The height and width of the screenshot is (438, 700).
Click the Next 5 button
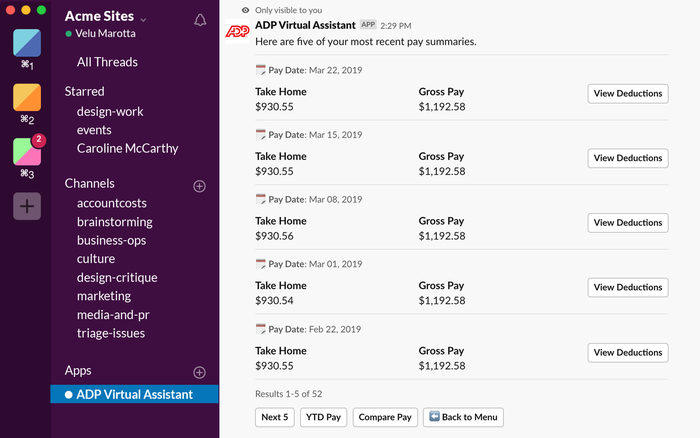pos(275,417)
